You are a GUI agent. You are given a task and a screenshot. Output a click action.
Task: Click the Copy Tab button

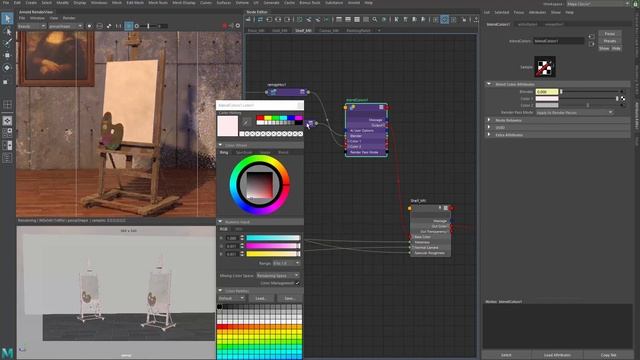(608, 355)
